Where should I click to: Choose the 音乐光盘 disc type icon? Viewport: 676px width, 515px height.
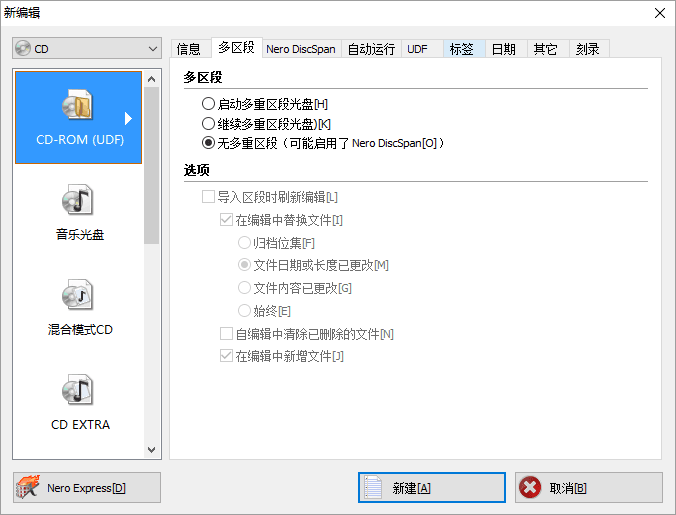pos(77,200)
